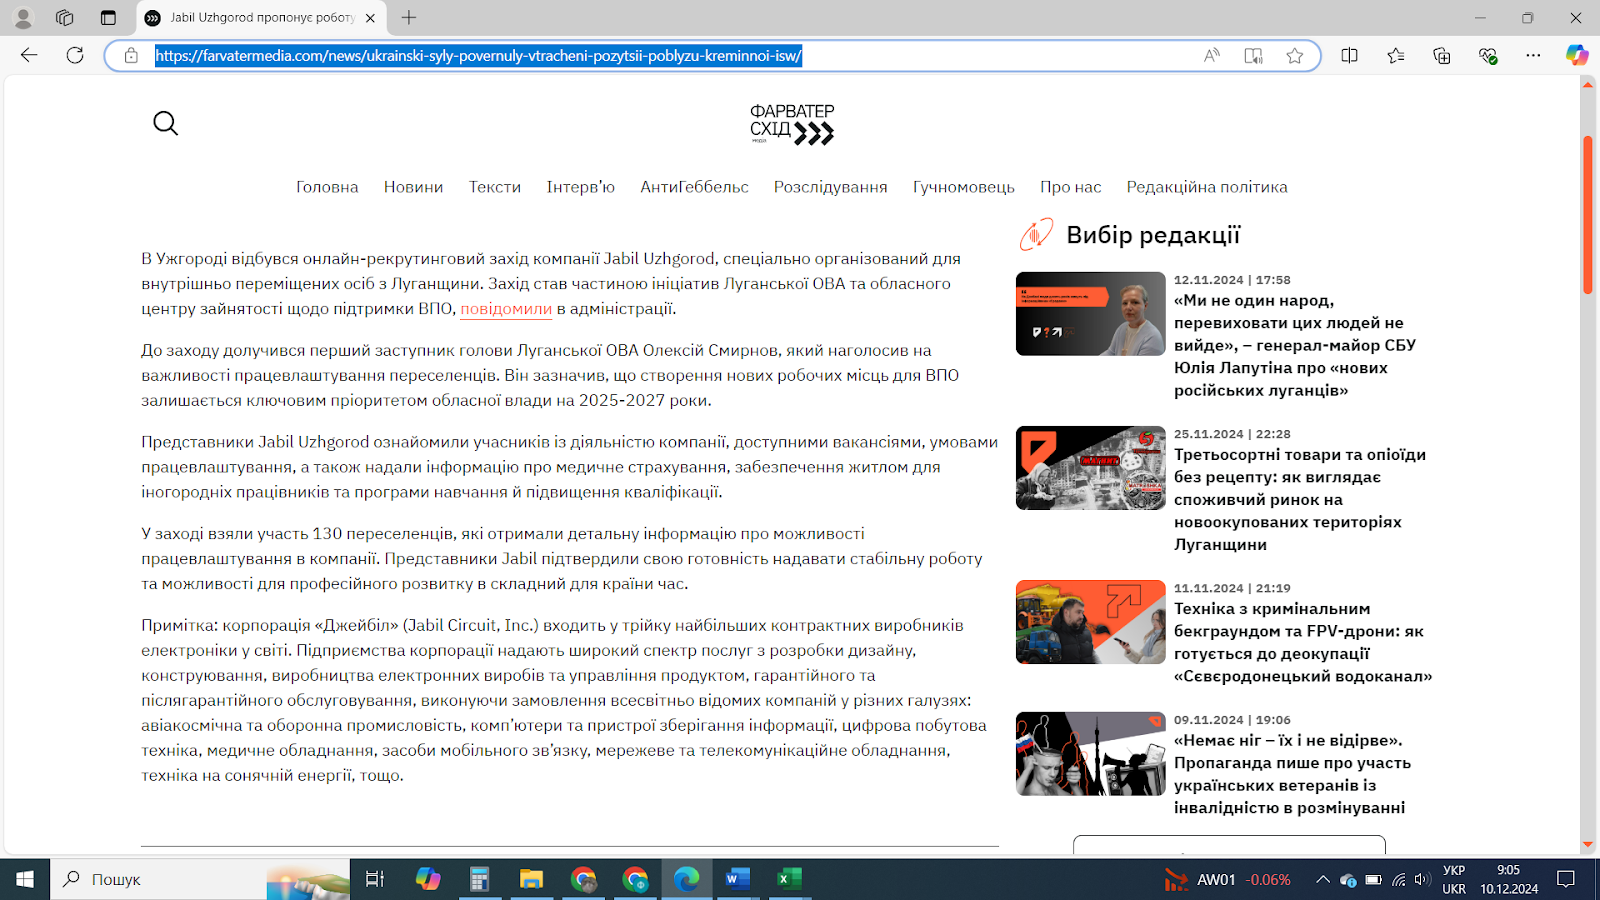
Task: Open Task View on taskbar
Action: pos(375,879)
